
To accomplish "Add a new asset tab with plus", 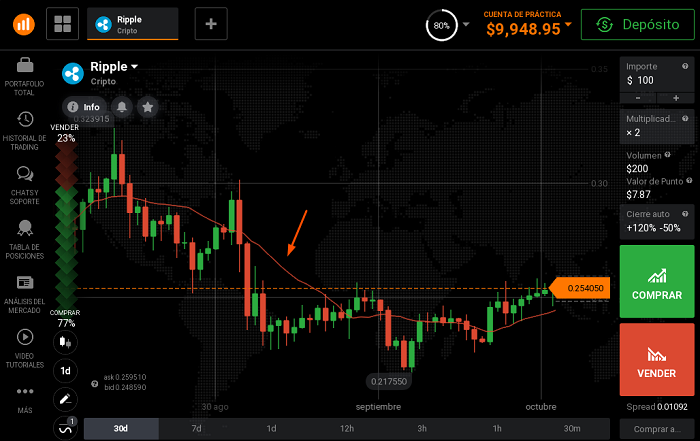I will (x=211, y=24).
